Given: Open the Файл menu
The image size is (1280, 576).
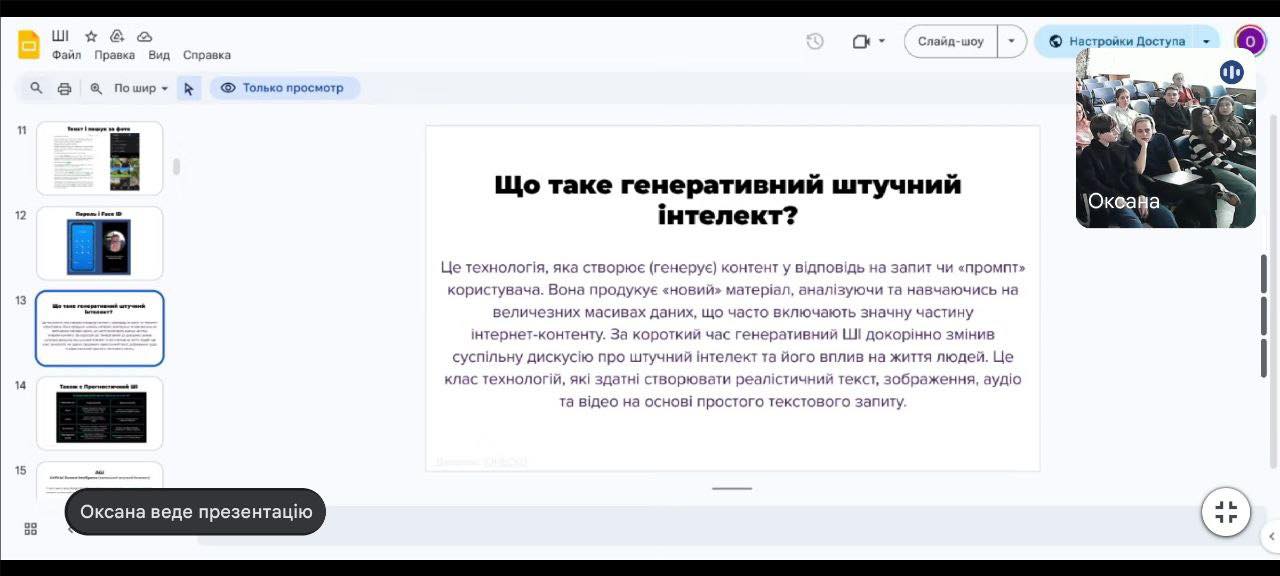Looking at the screenshot, I should [66, 55].
